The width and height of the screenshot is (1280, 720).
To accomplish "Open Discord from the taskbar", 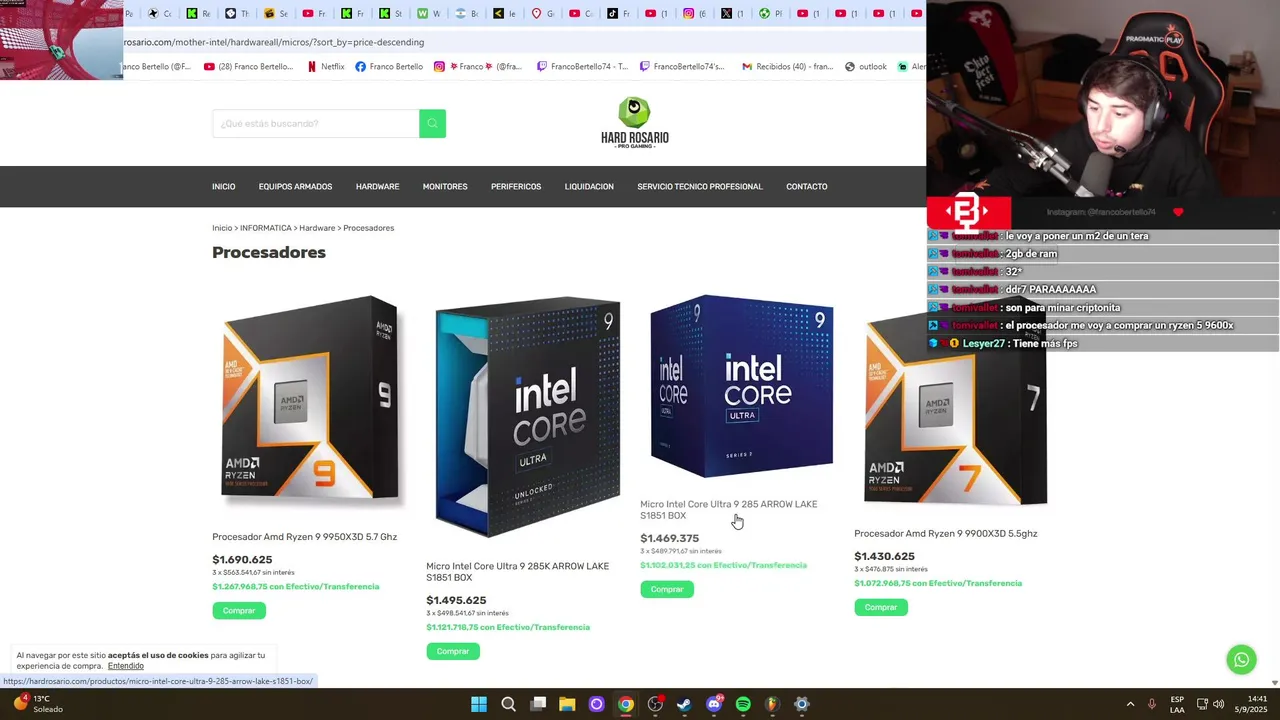I will click(x=714, y=704).
